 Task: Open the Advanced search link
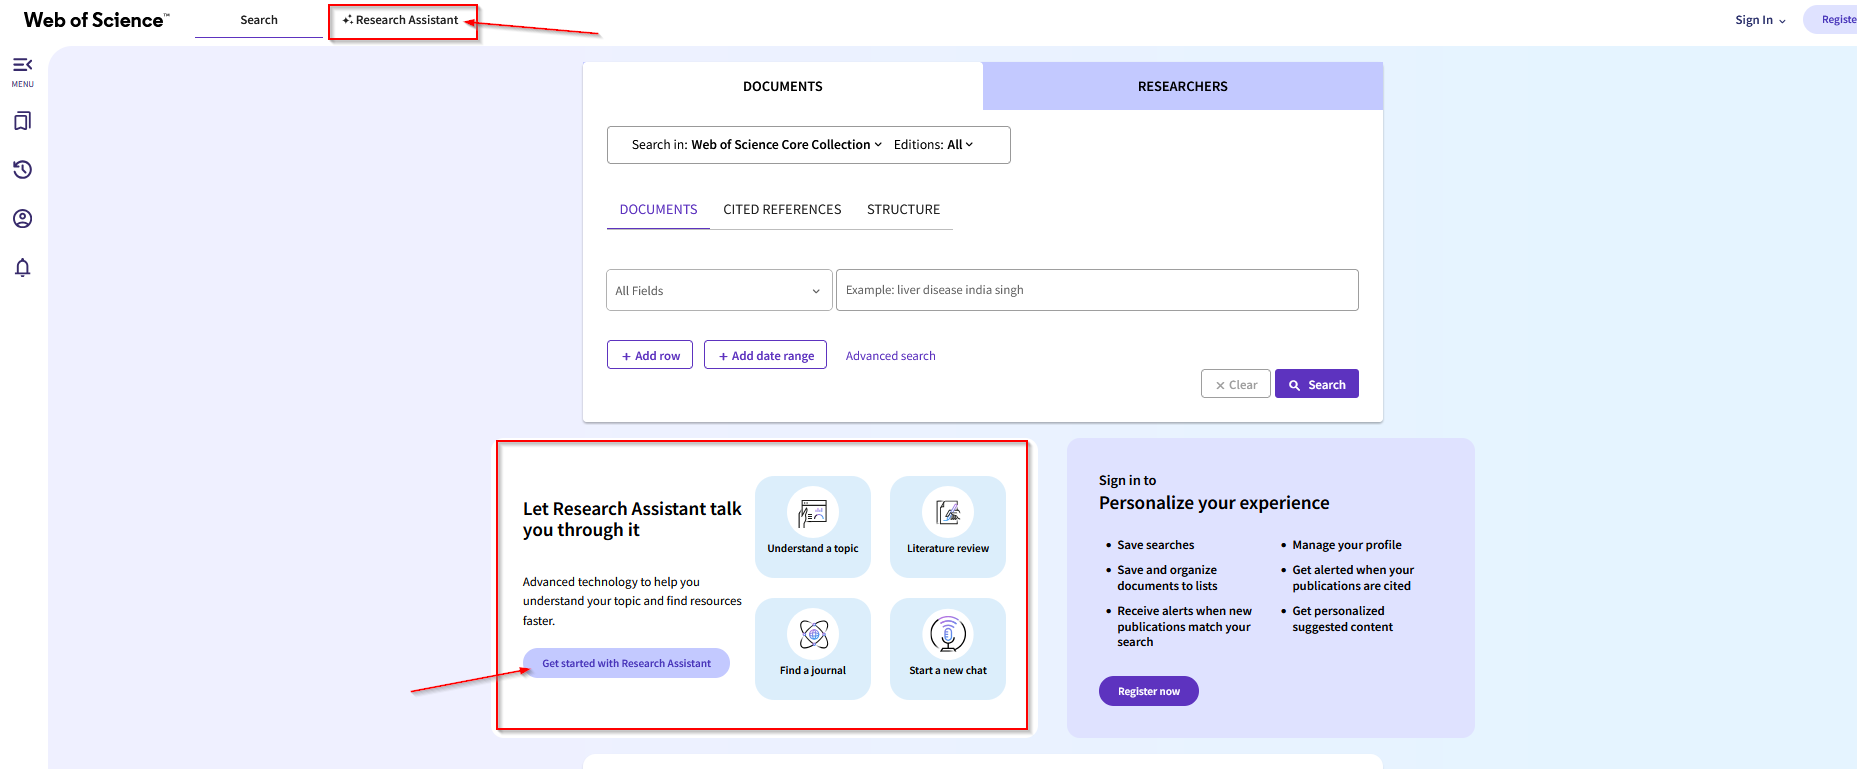click(891, 356)
